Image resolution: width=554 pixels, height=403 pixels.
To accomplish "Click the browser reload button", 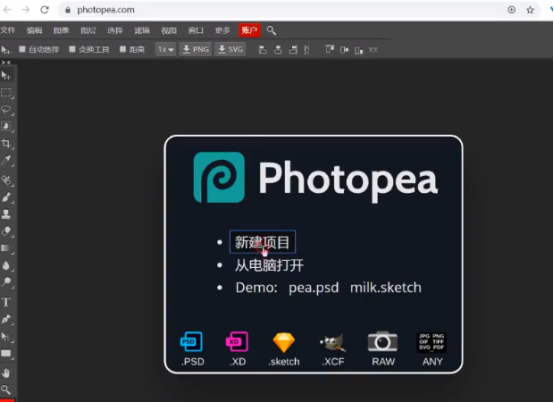I will [45, 10].
